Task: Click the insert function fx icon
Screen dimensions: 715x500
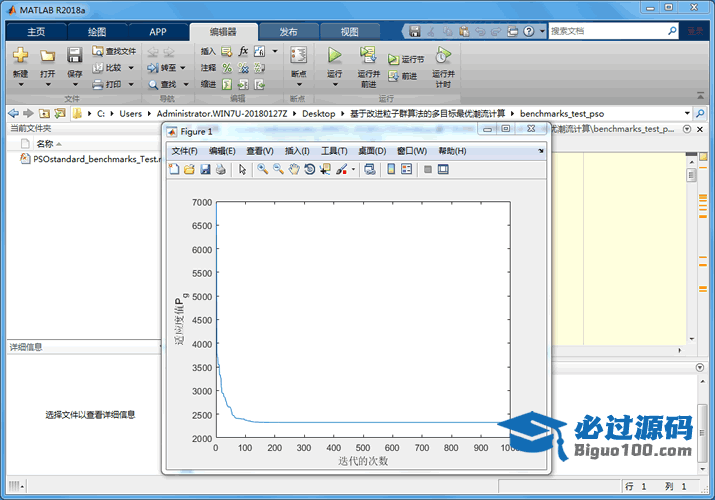Action: [x=243, y=51]
